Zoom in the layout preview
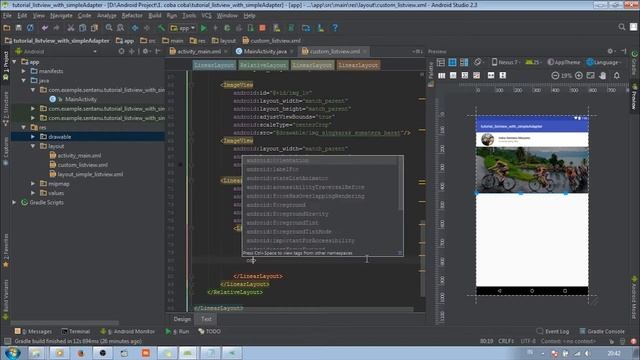This screenshot has width=640, height=360. tap(579, 76)
